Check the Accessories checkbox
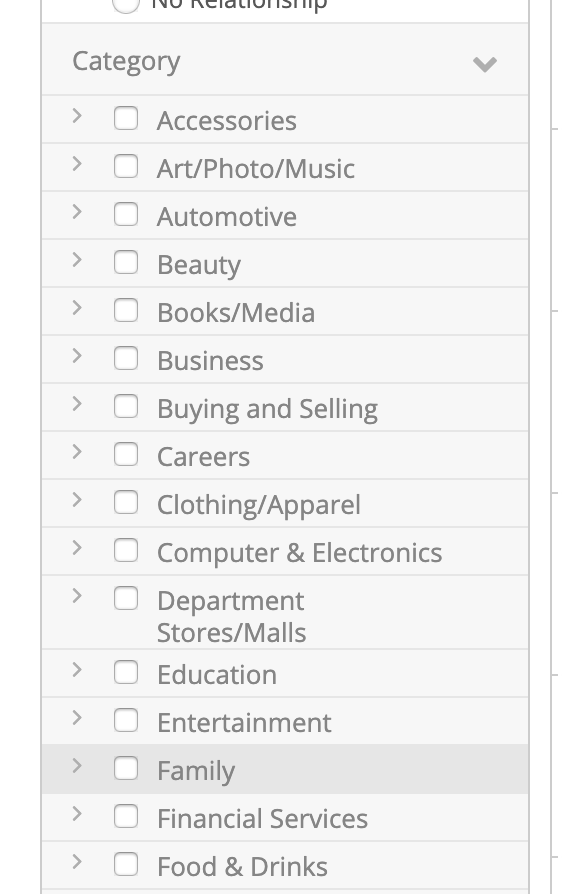This screenshot has height=894, width=562. pyautogui.click(x=126, y=119)
